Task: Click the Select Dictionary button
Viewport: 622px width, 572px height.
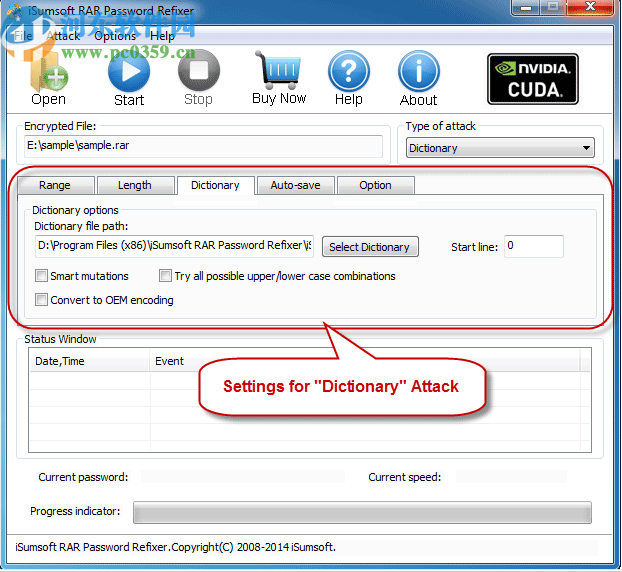Action: click(370, 247)
